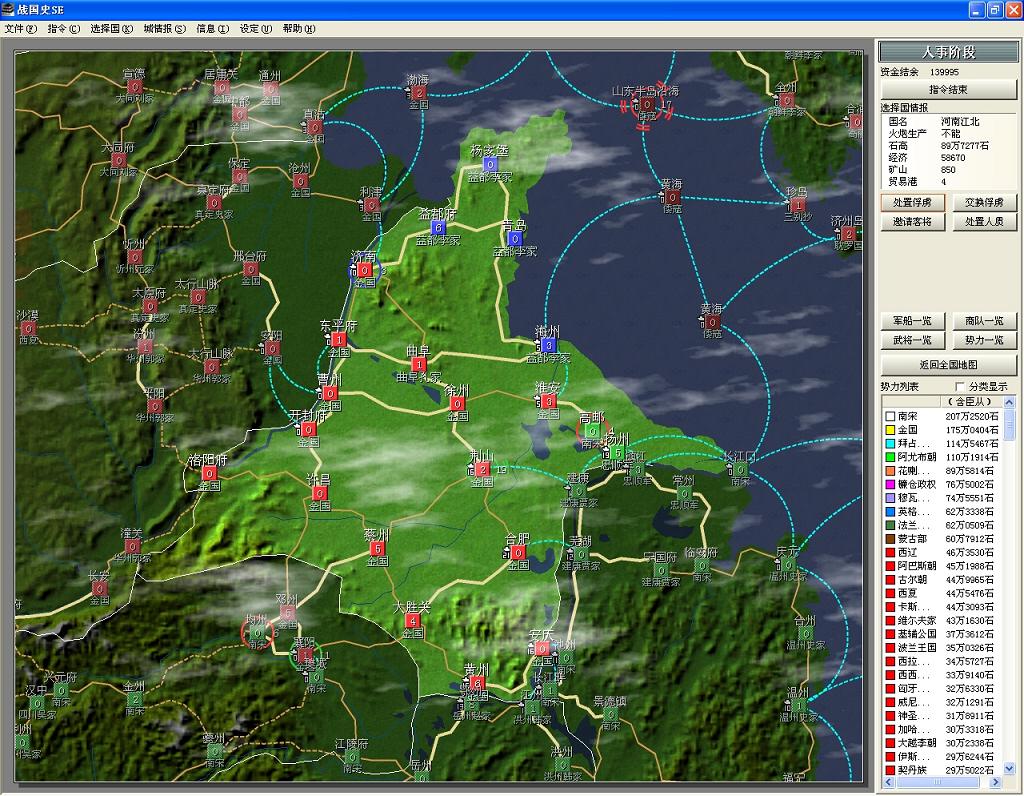This screenshot has height=796, width=1024.
Task: Click the 返回全国地图 button
Action: (947, 365)
